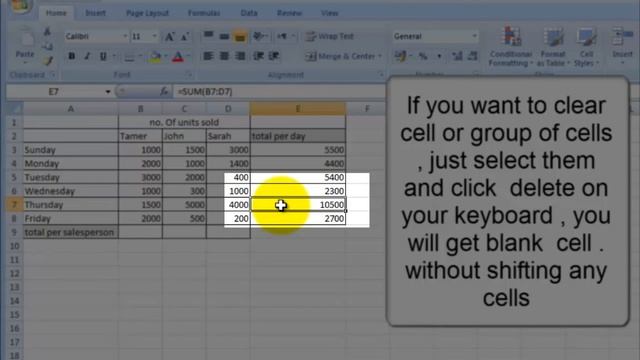The height and width of the screenshot is (360, 640).
Task: Apply borders with the Borders icon
Action: (x=129, y=57)
